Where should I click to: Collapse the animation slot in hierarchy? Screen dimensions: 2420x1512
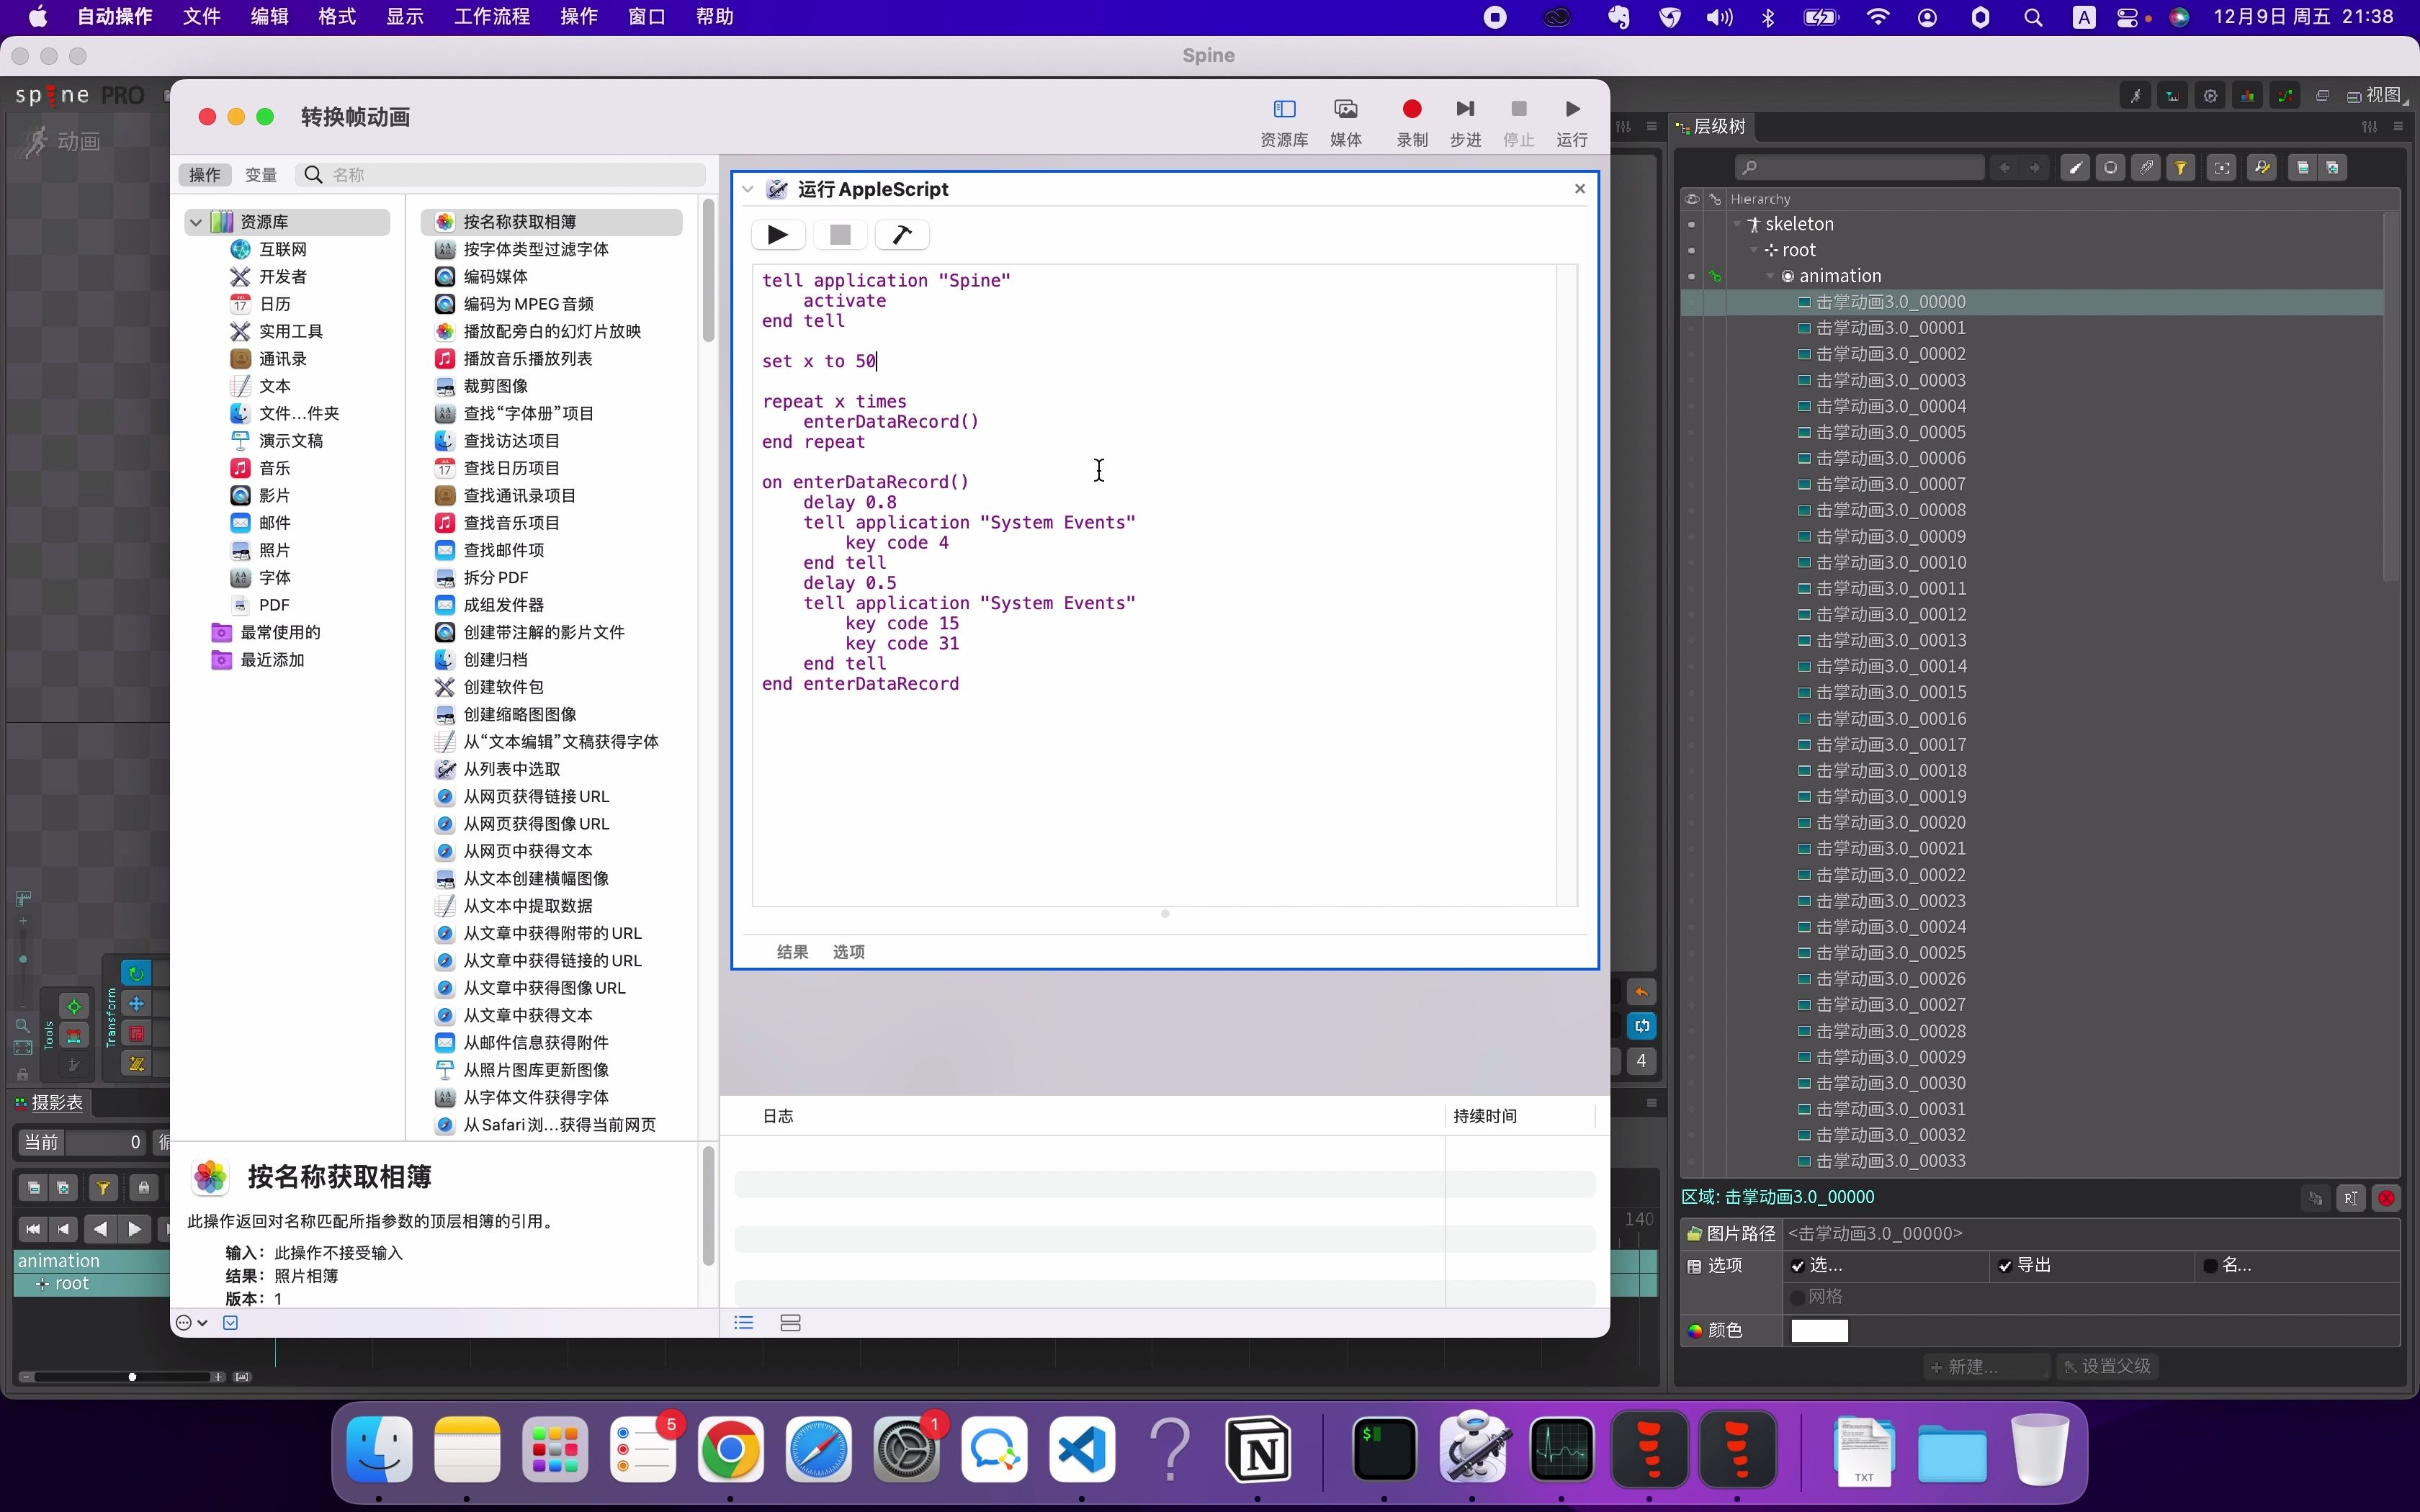coord(1770,276)
